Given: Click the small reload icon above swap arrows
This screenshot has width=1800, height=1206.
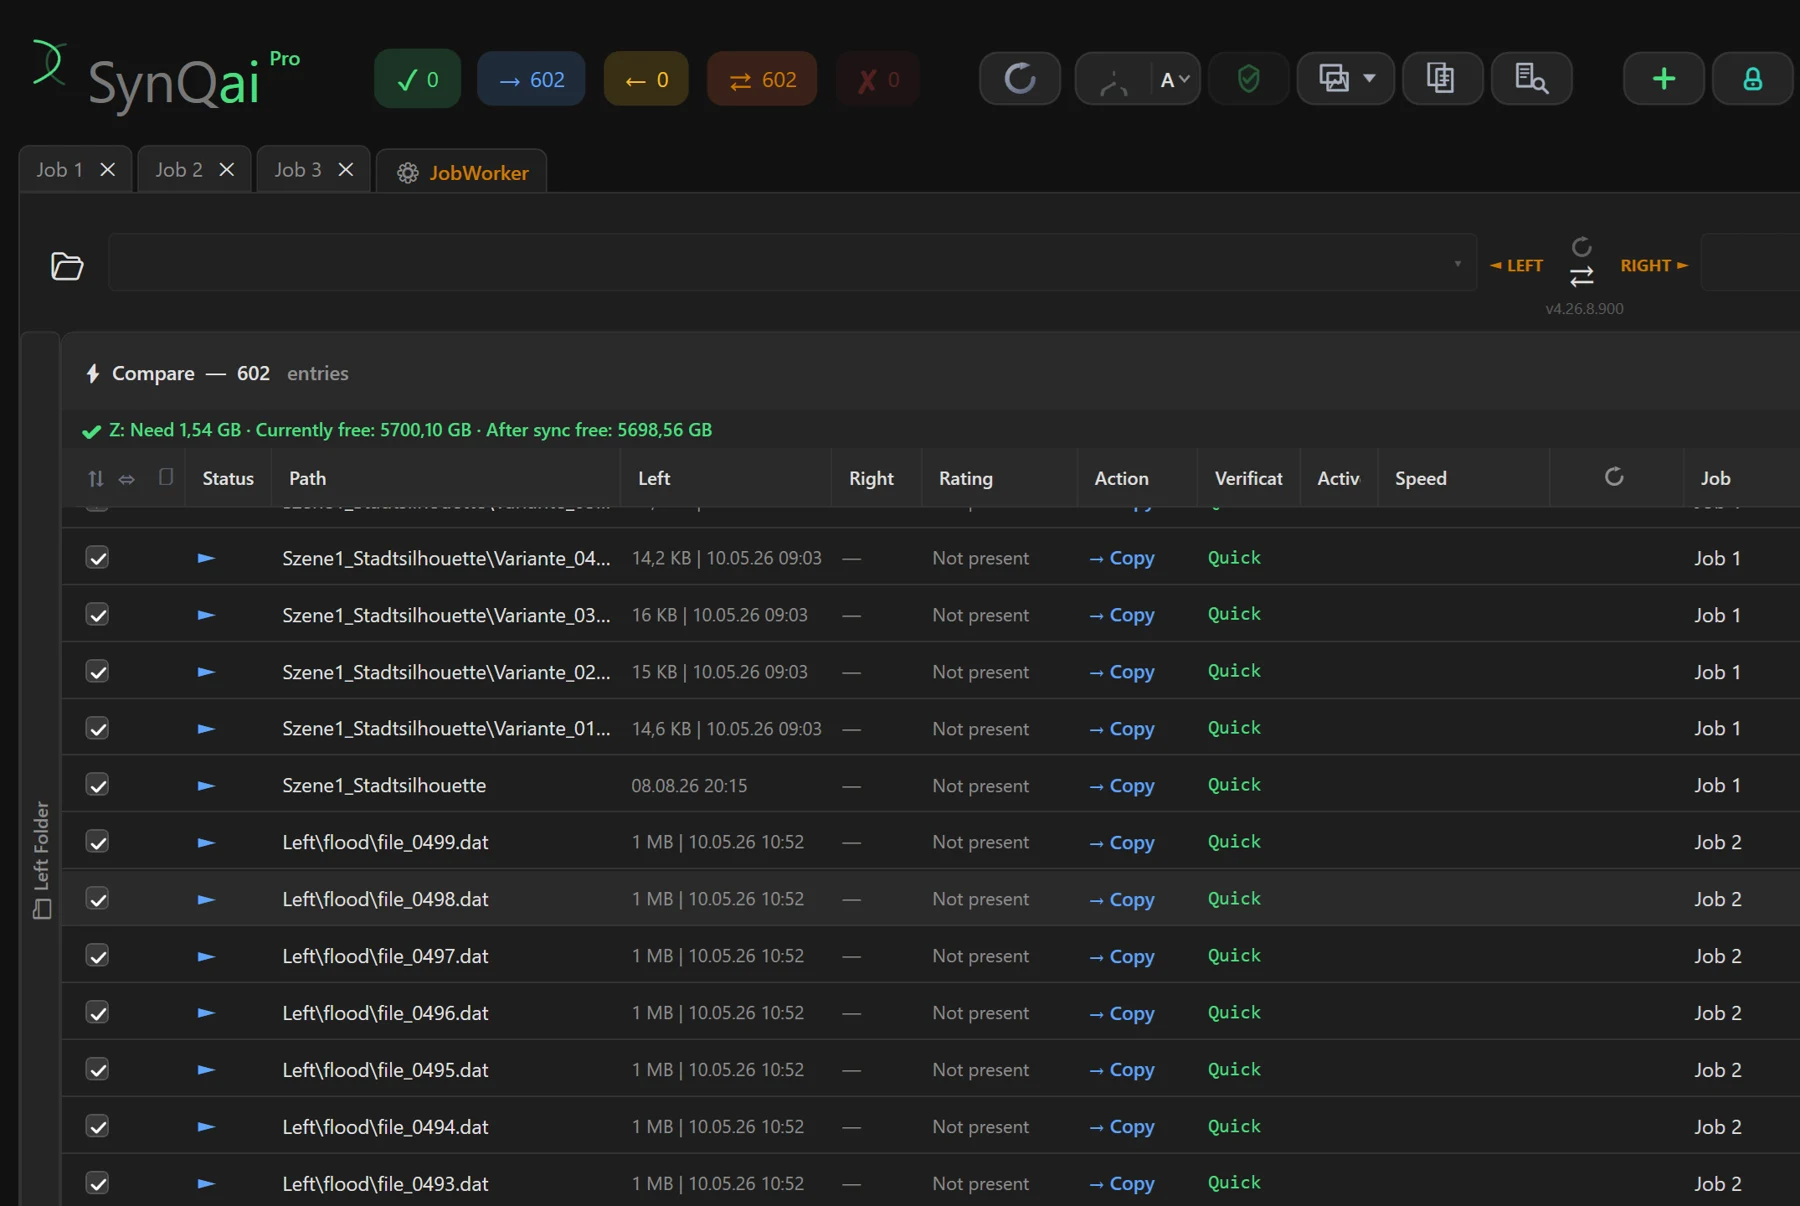Looking at the screenshot, I should [1581, 246].
